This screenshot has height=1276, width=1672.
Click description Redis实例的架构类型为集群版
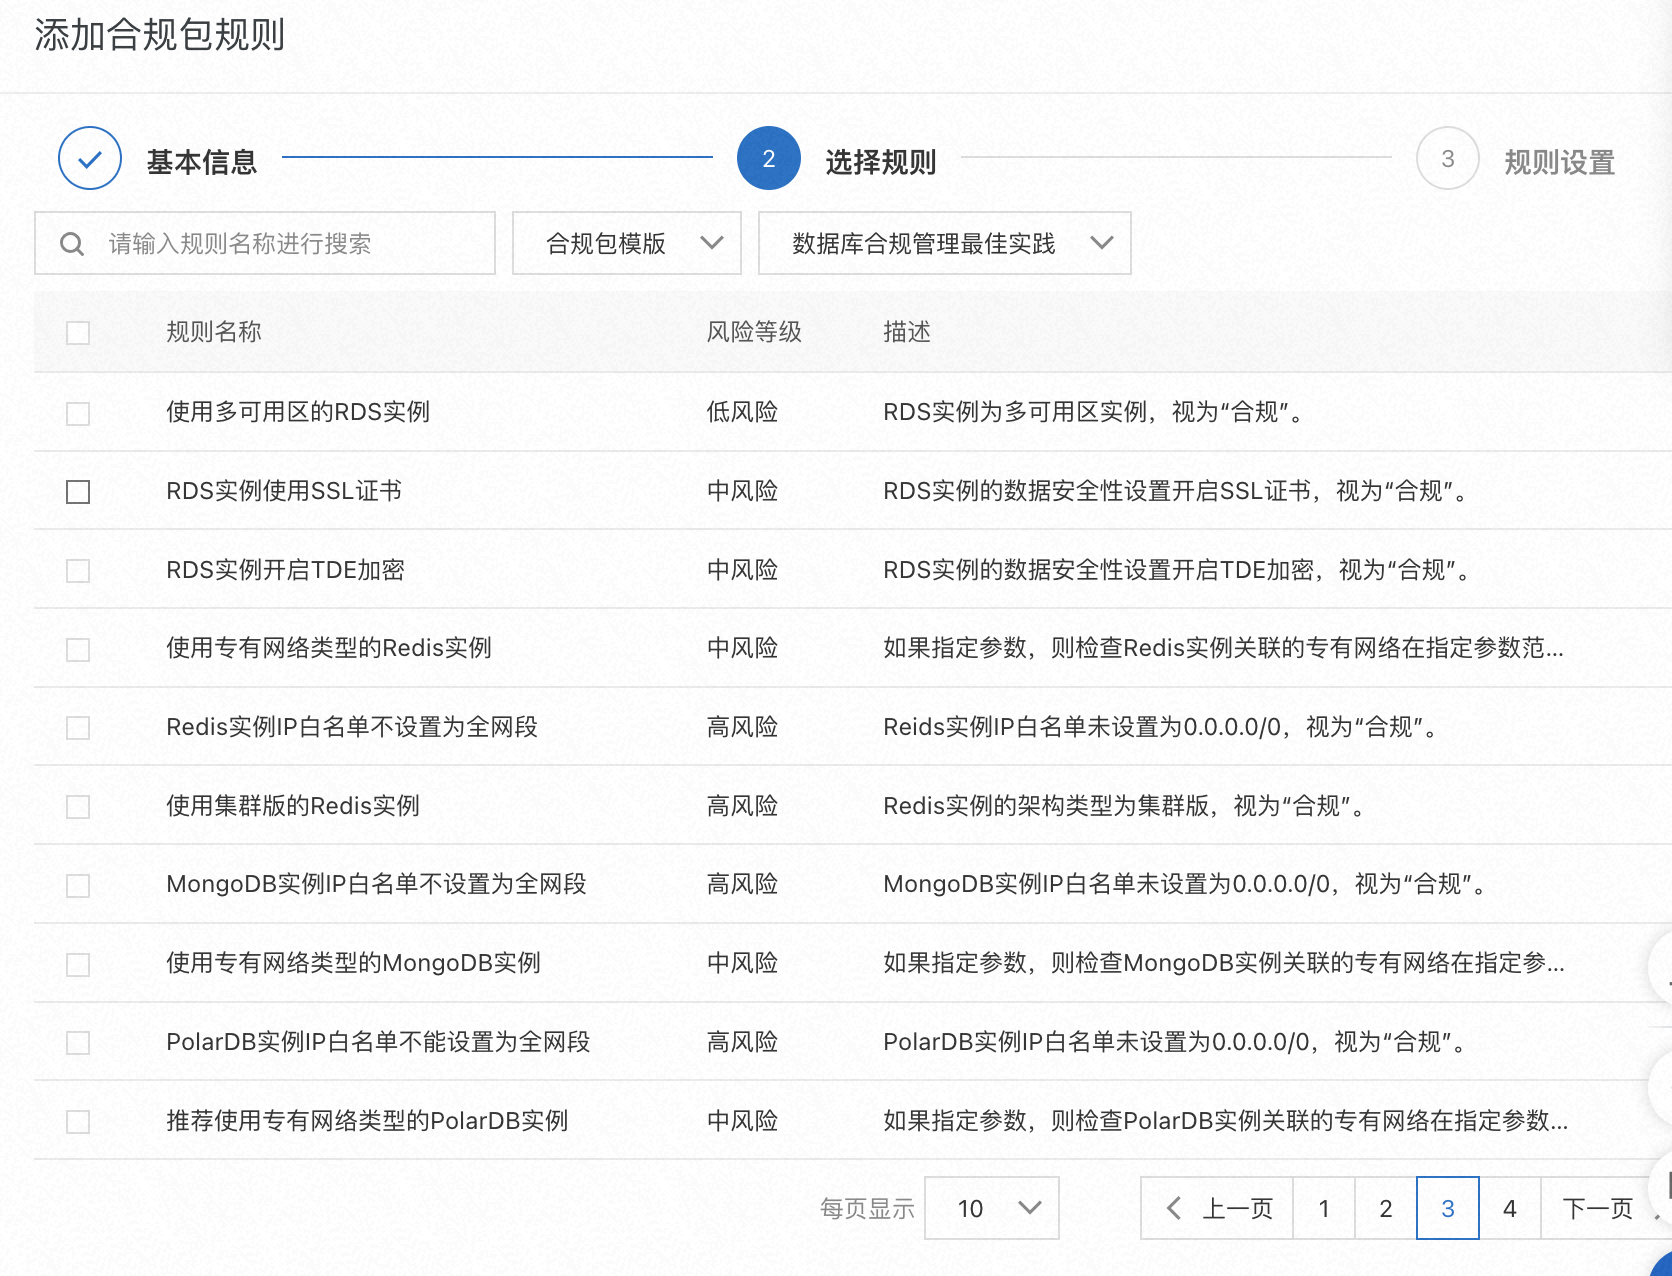[x=1124, y=806]
